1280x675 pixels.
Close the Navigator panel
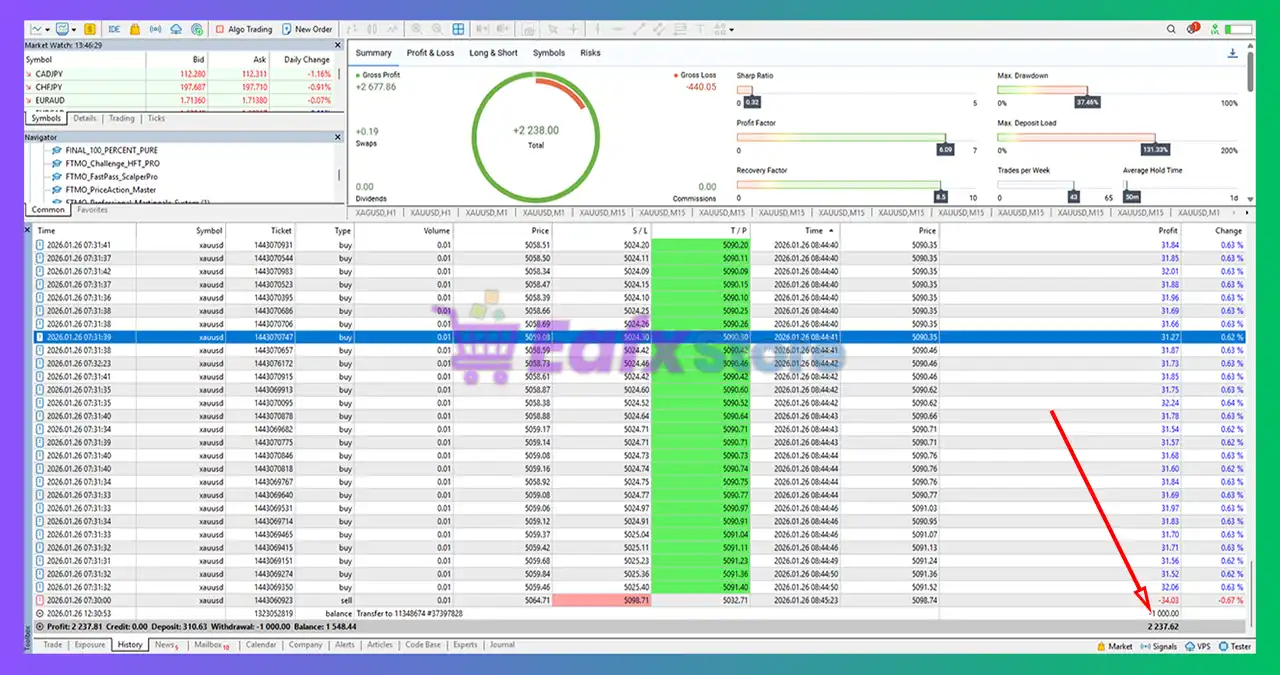(x=339, y=137)
